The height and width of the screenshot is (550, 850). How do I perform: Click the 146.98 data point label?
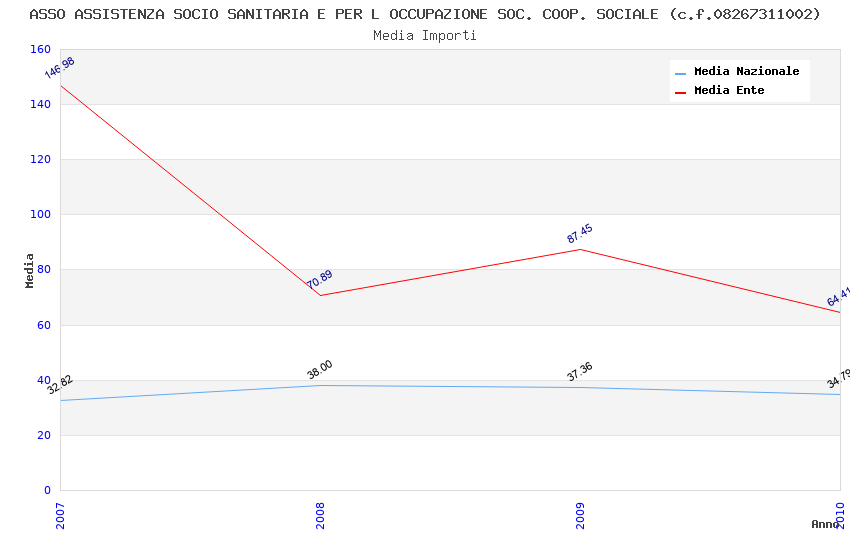[59, 68]
